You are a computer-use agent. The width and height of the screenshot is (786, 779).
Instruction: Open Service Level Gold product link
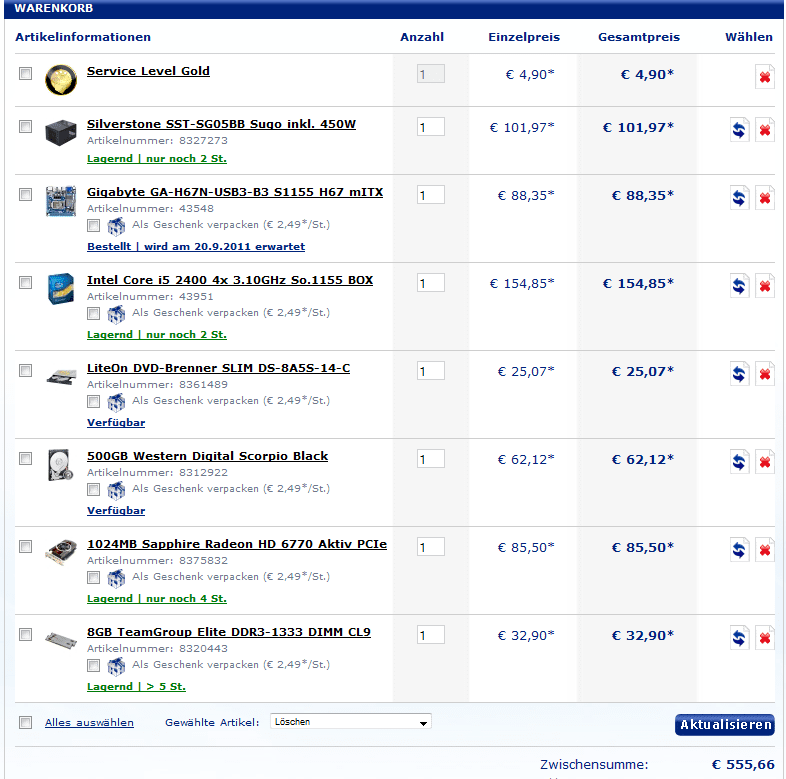pos(148,71)
